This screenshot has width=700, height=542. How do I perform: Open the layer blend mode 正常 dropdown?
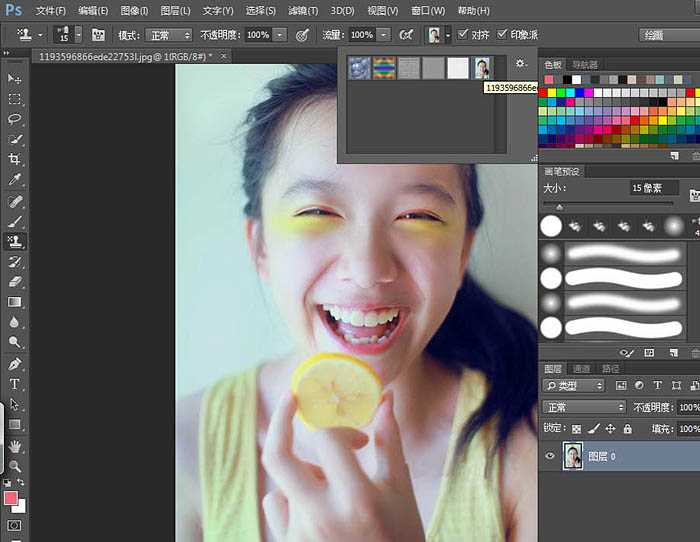point(584,408)
